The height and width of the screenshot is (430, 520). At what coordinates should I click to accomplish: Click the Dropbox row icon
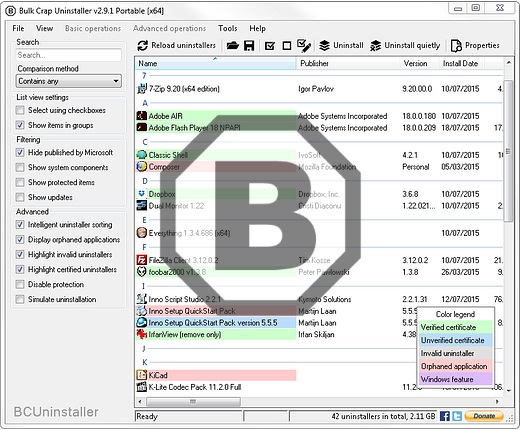[142, 194]
